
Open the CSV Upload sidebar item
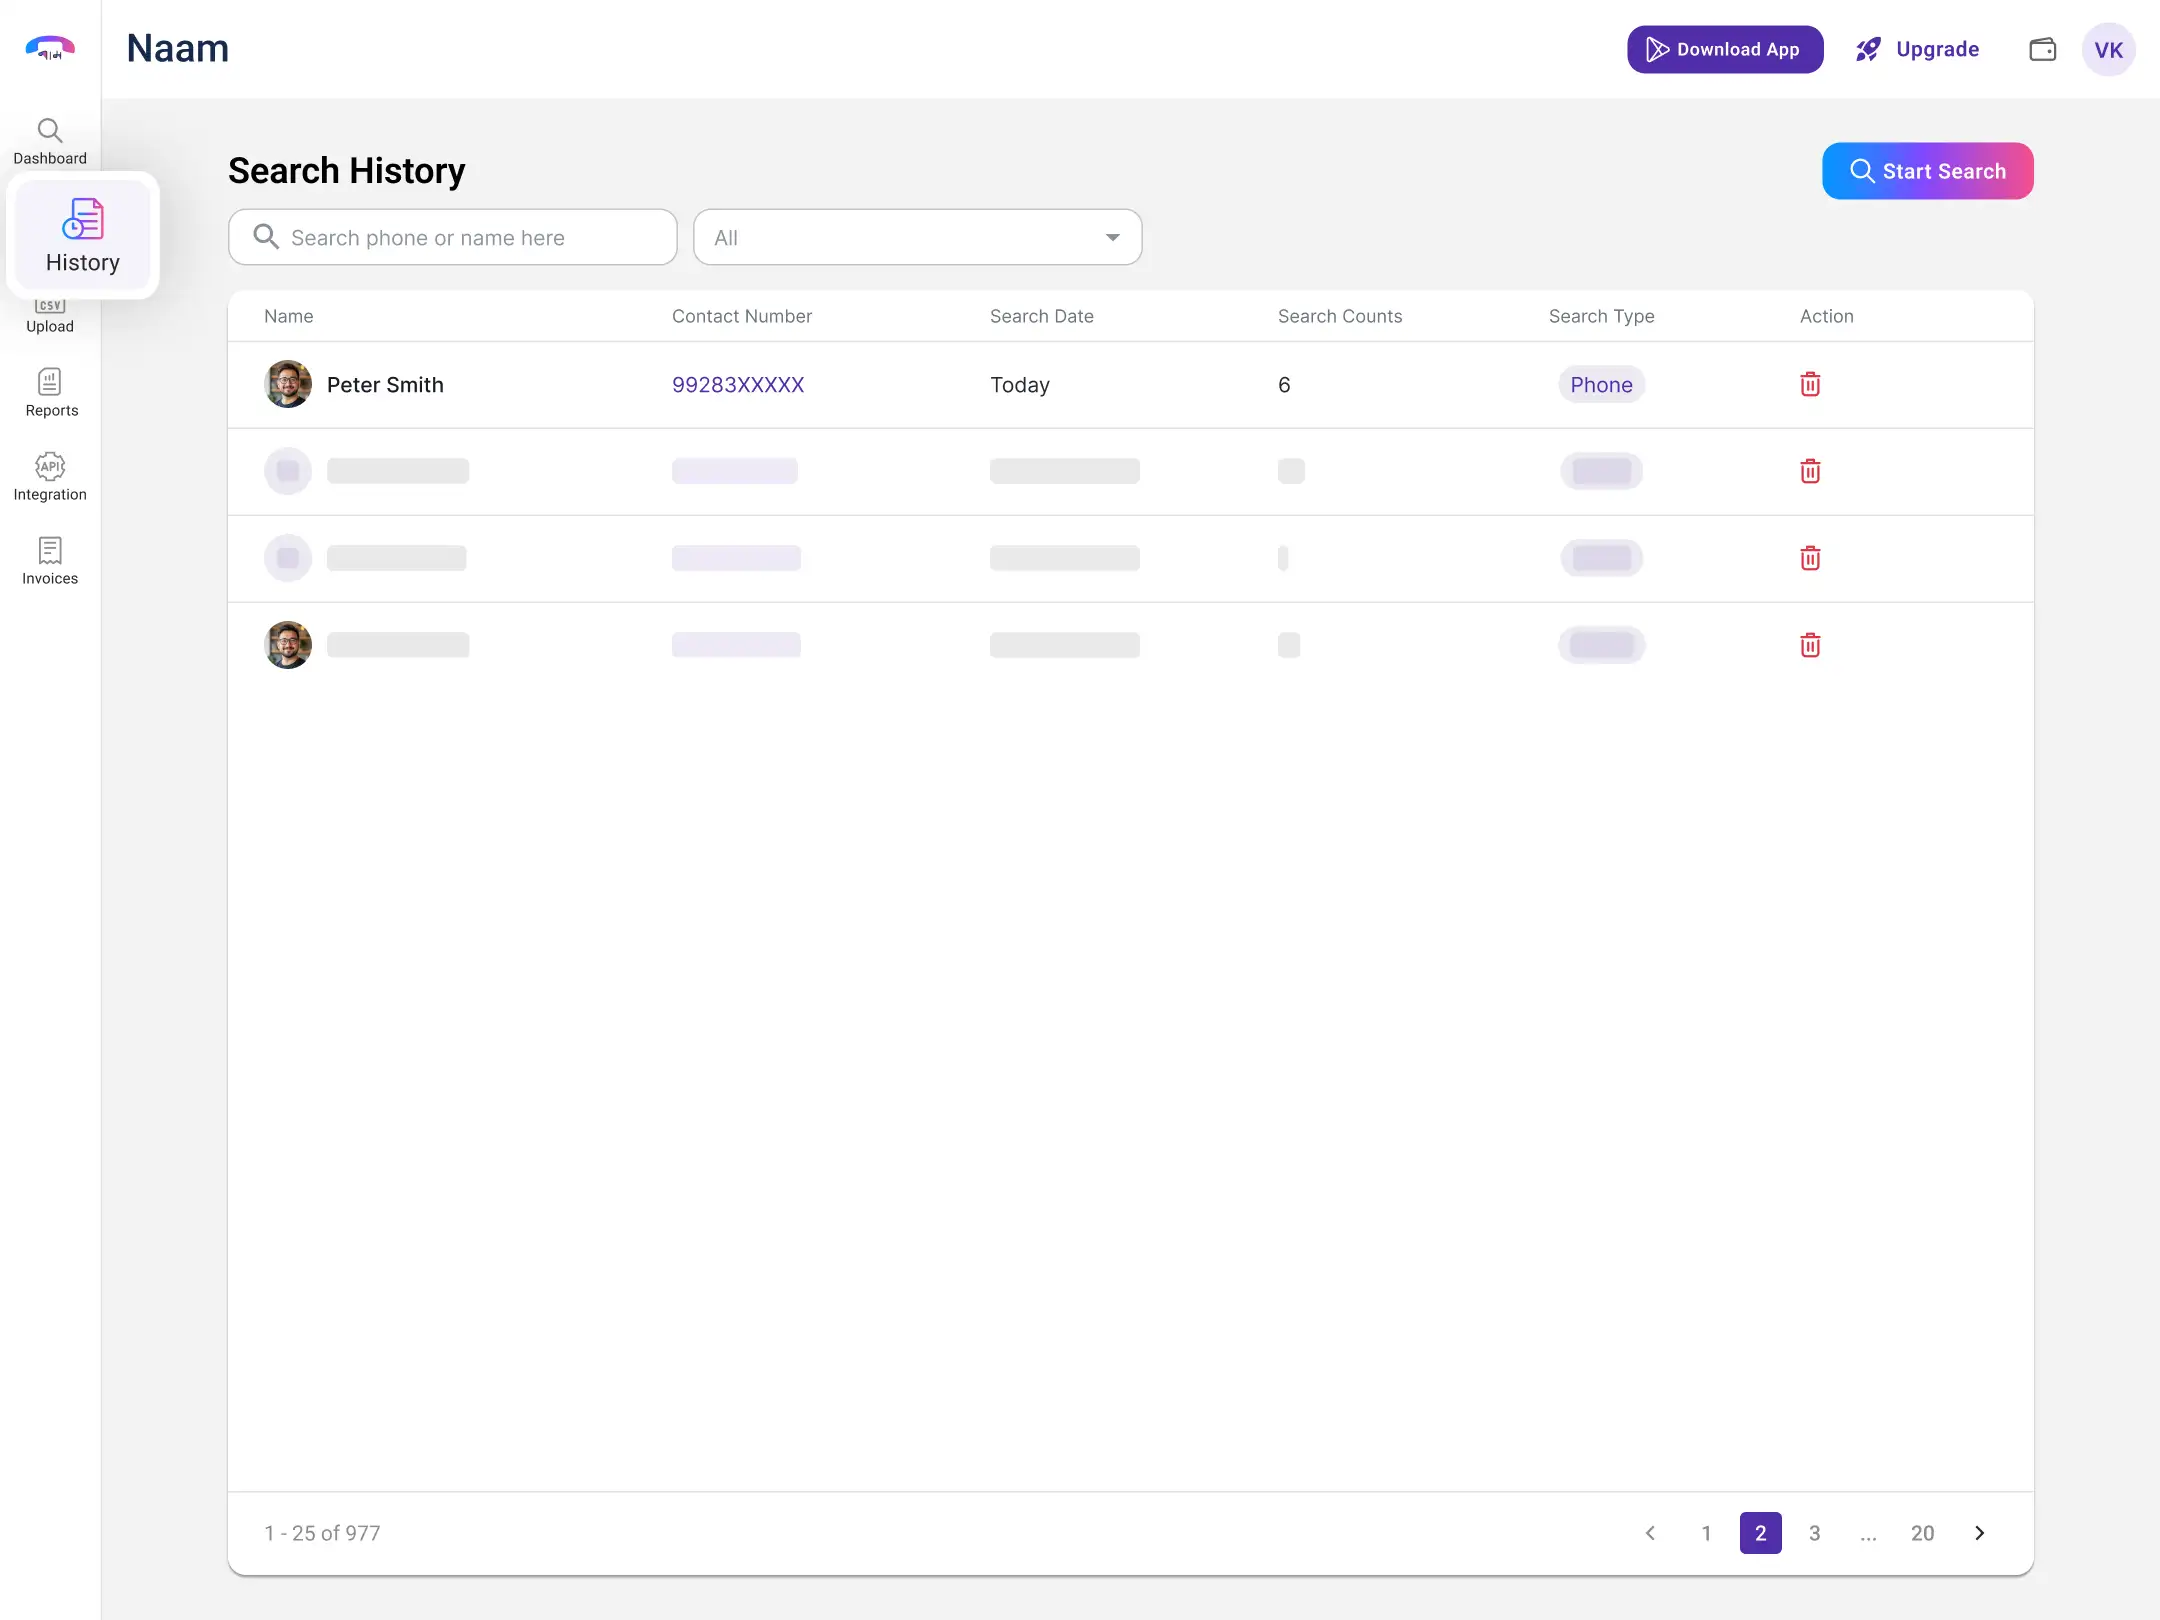(50, 318)
